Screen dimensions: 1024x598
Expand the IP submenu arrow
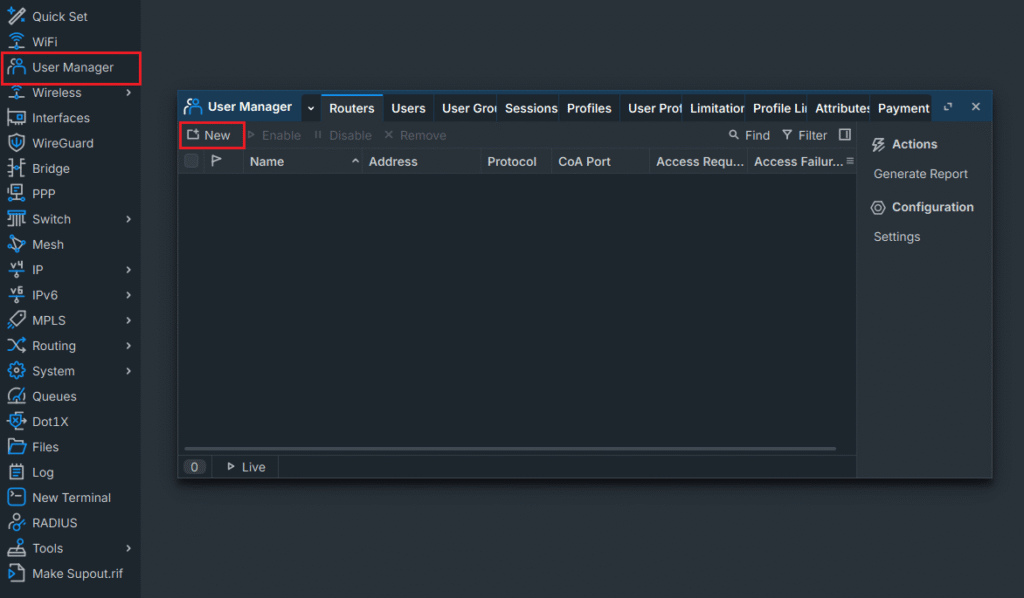129,270
